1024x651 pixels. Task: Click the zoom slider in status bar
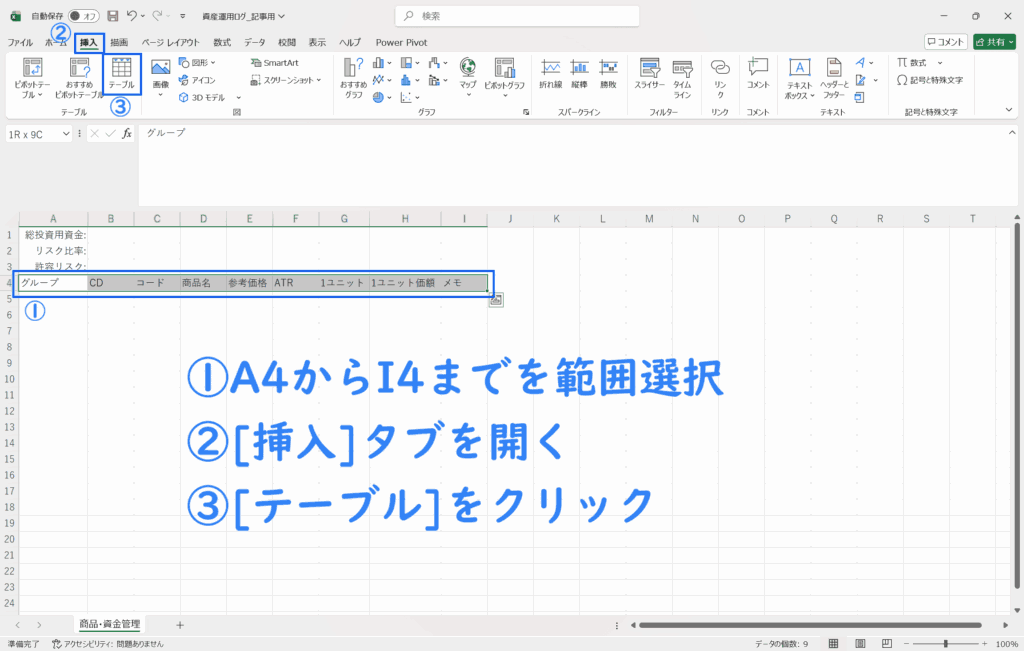click(946, 643)
